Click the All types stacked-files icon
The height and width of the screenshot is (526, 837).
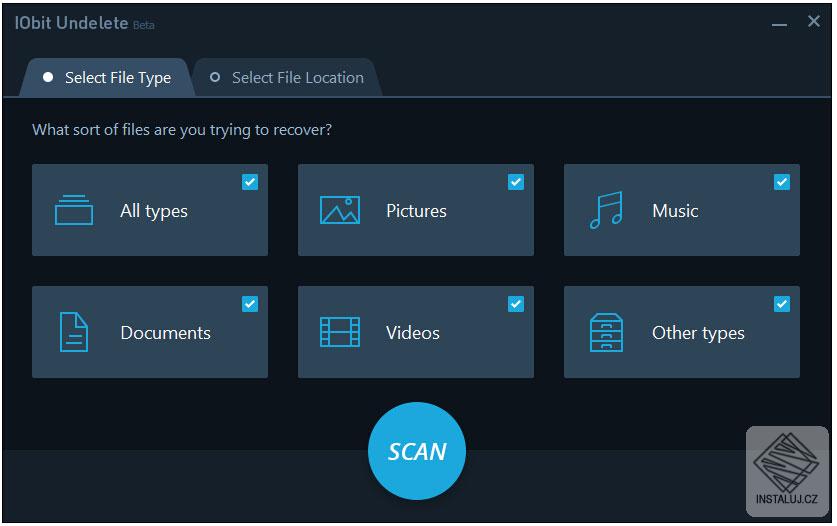coord(74,210)
